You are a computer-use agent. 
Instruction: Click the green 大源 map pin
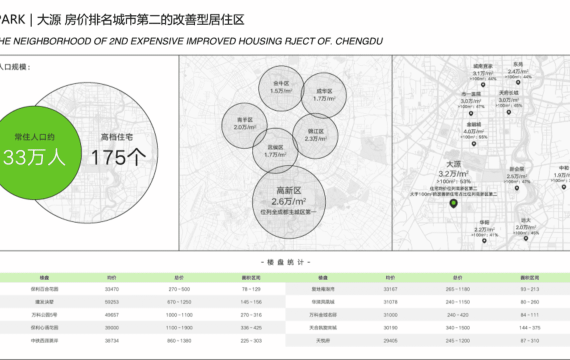click(x=453, y=203)
